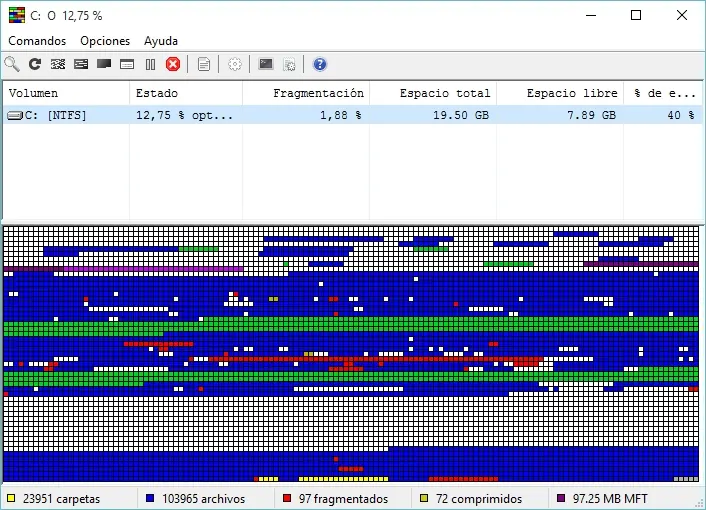Open settings gear icon in toolbar
Screen dimensions: 706x510
point(235,64)
